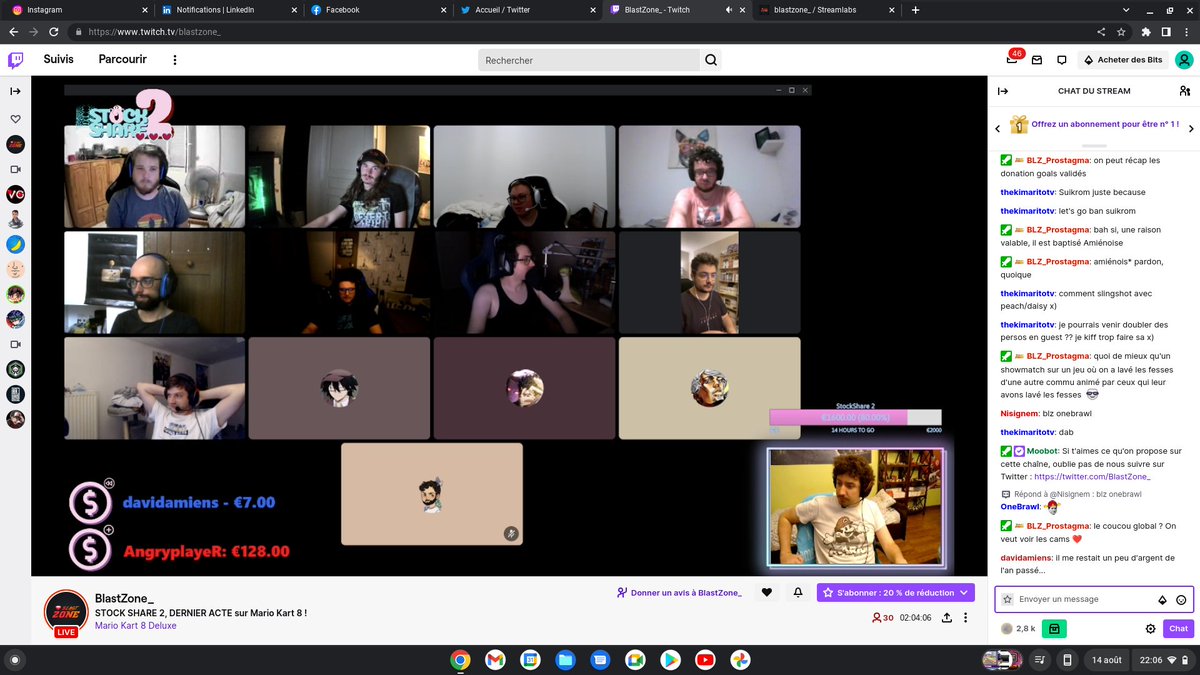Open the Chrome three-dot menu
This screenshot has width=1200, height=675.
coord(1186,32)
